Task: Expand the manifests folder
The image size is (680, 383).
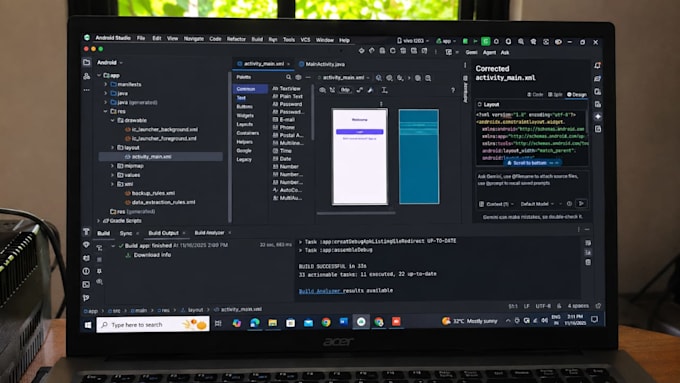Action: [x=105, y=84]
